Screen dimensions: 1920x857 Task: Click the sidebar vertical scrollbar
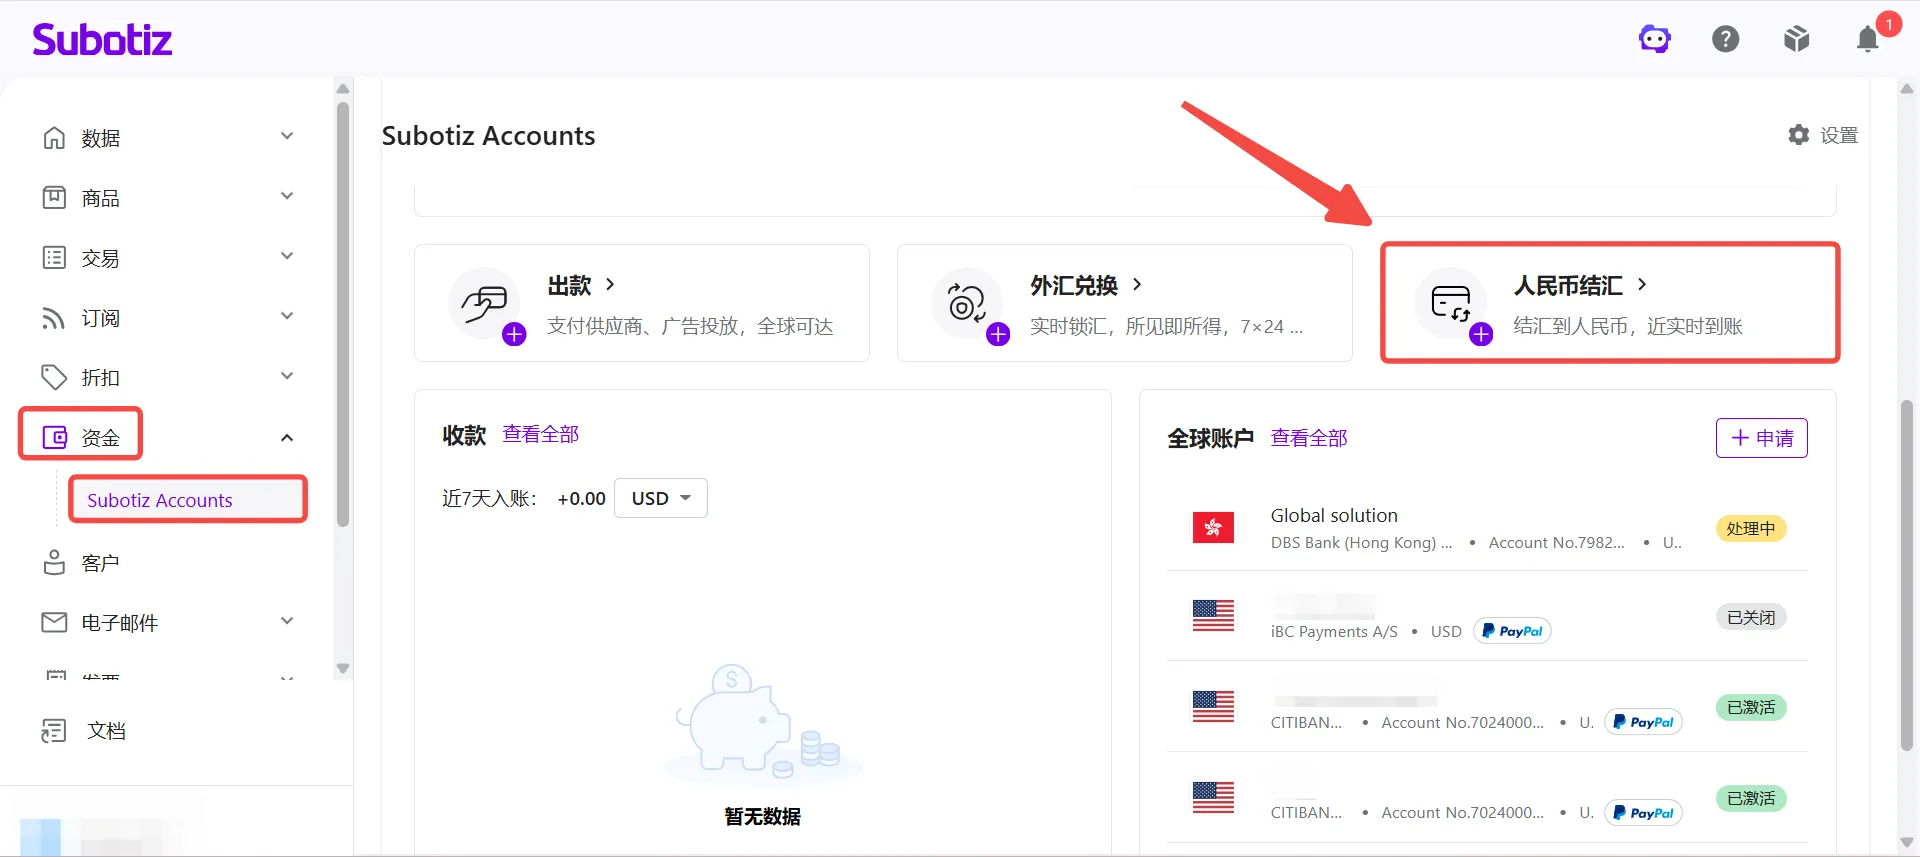[x=343, y=314]
